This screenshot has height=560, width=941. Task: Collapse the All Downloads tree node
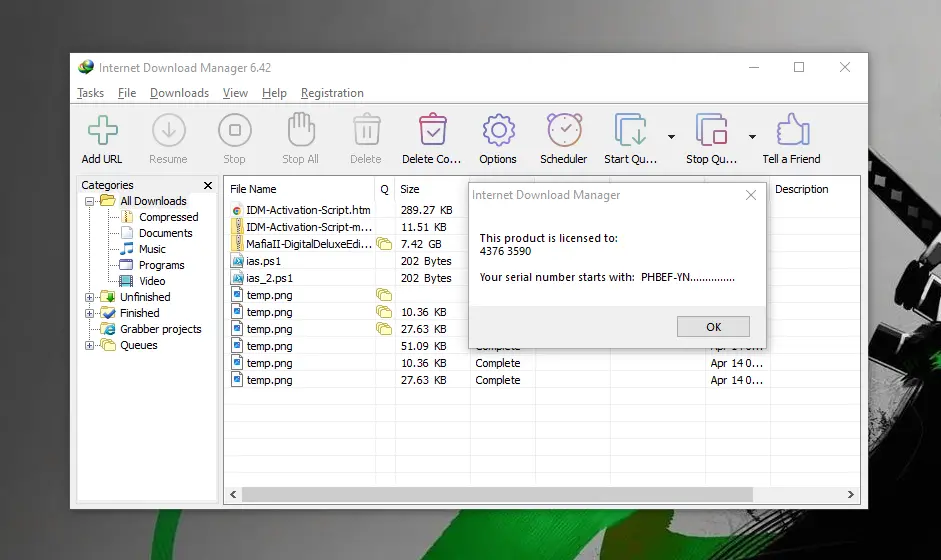(x=89, y=202)
